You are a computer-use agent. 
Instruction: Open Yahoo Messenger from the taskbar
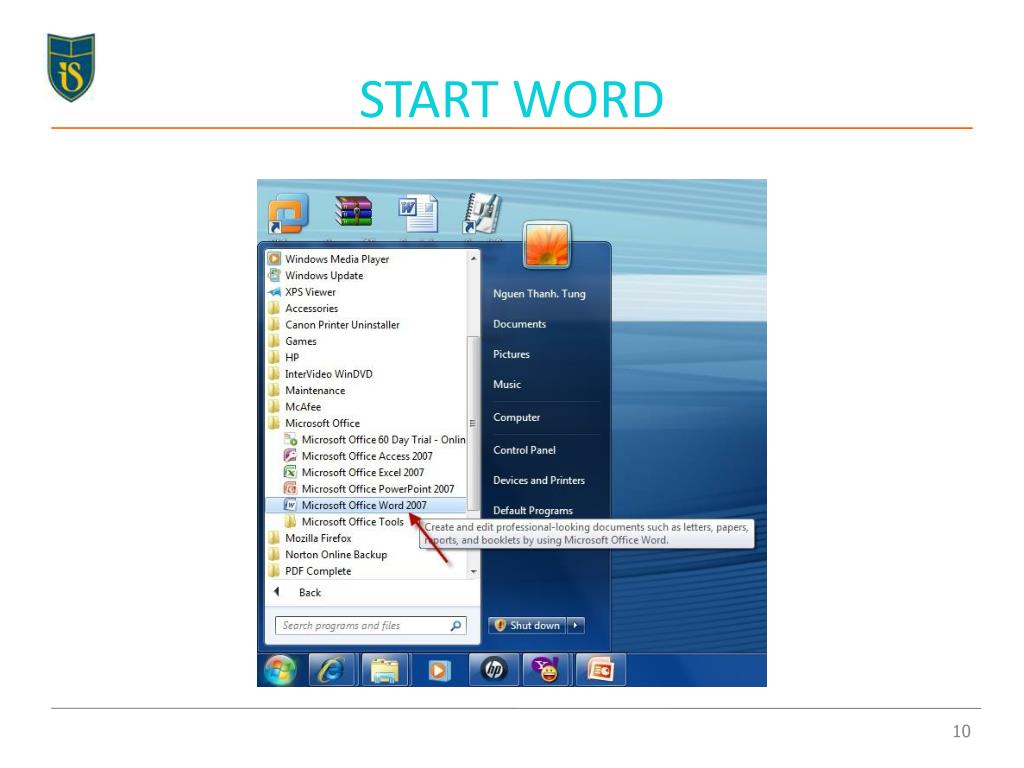coord(547,670)
